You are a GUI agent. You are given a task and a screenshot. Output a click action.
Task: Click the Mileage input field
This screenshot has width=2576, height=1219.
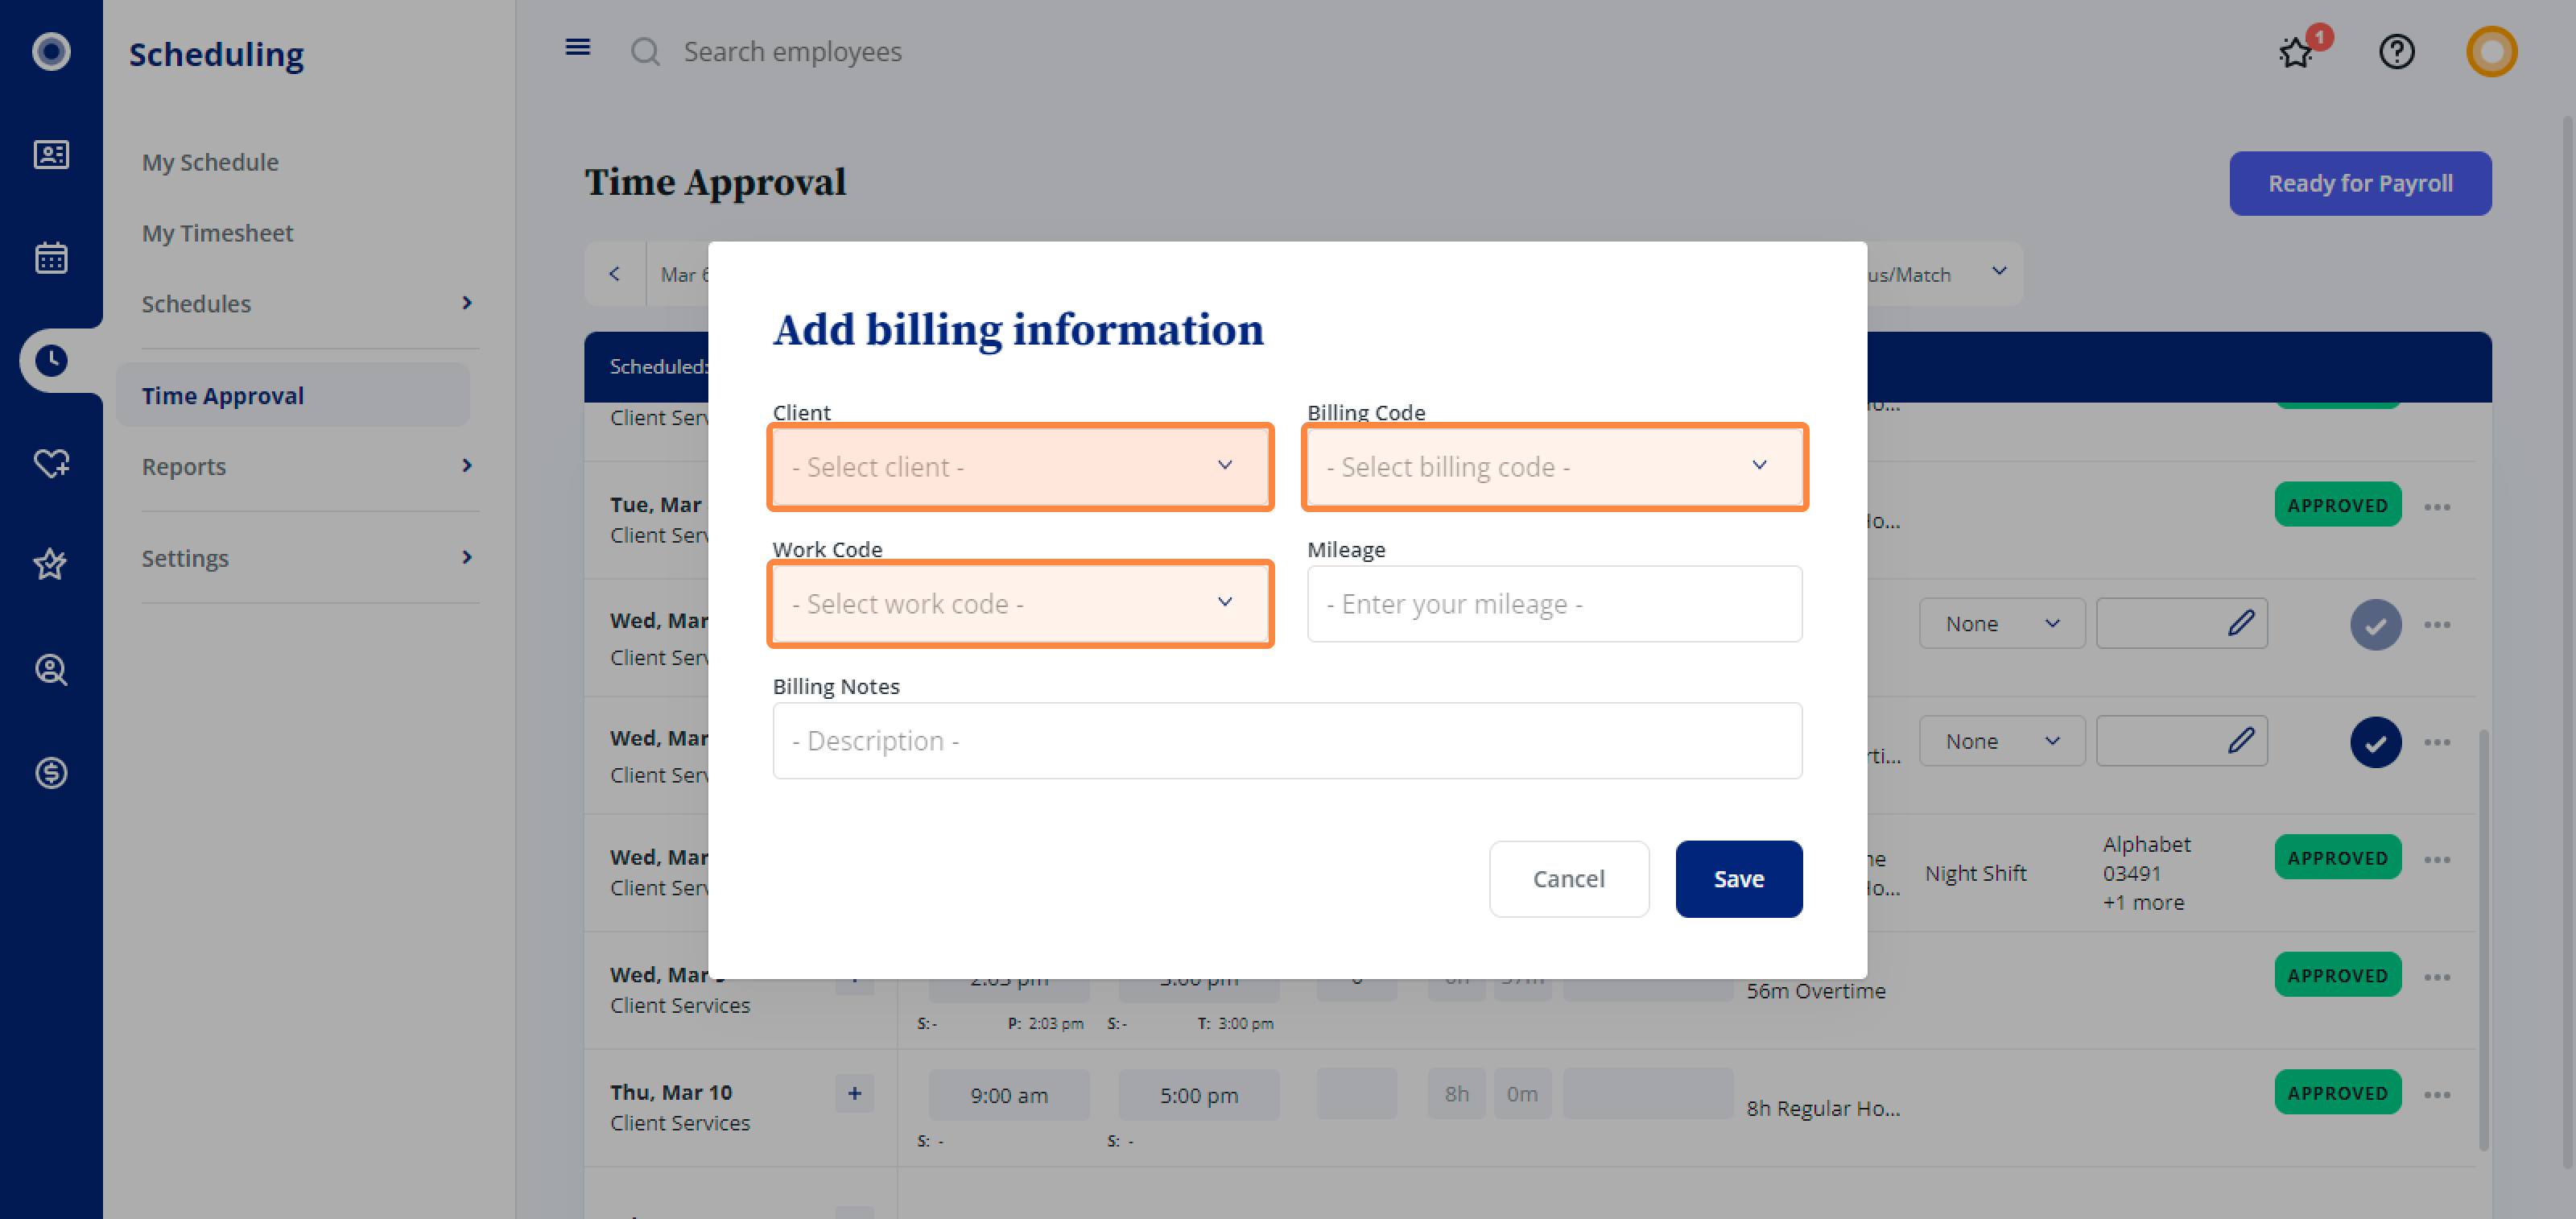pos(1554,604)
